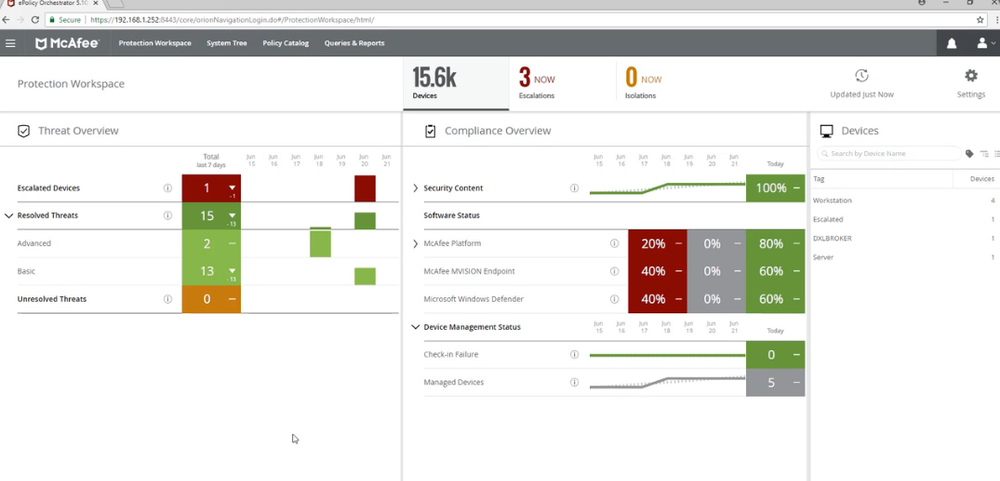Select the 0 Isolations tab
This screenshot has height=481, width=1000.
(x=668, y=84)
